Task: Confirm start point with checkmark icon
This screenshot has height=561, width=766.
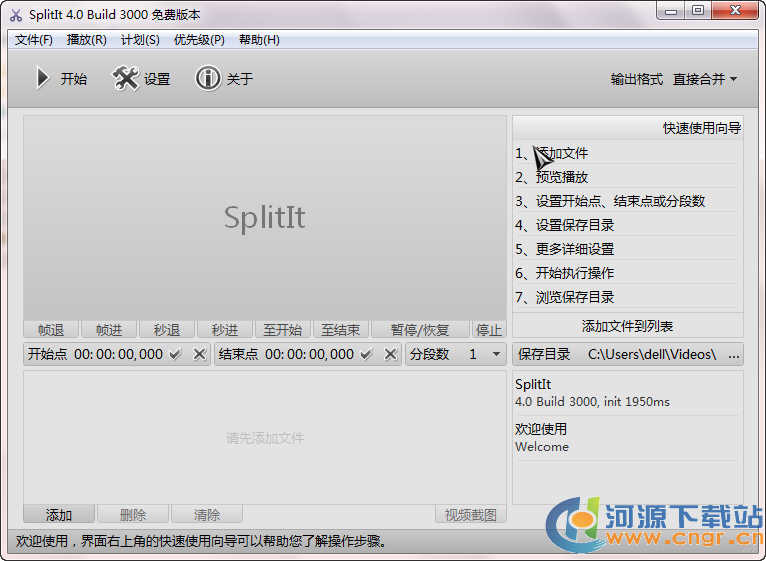Action: coord(176,354)
